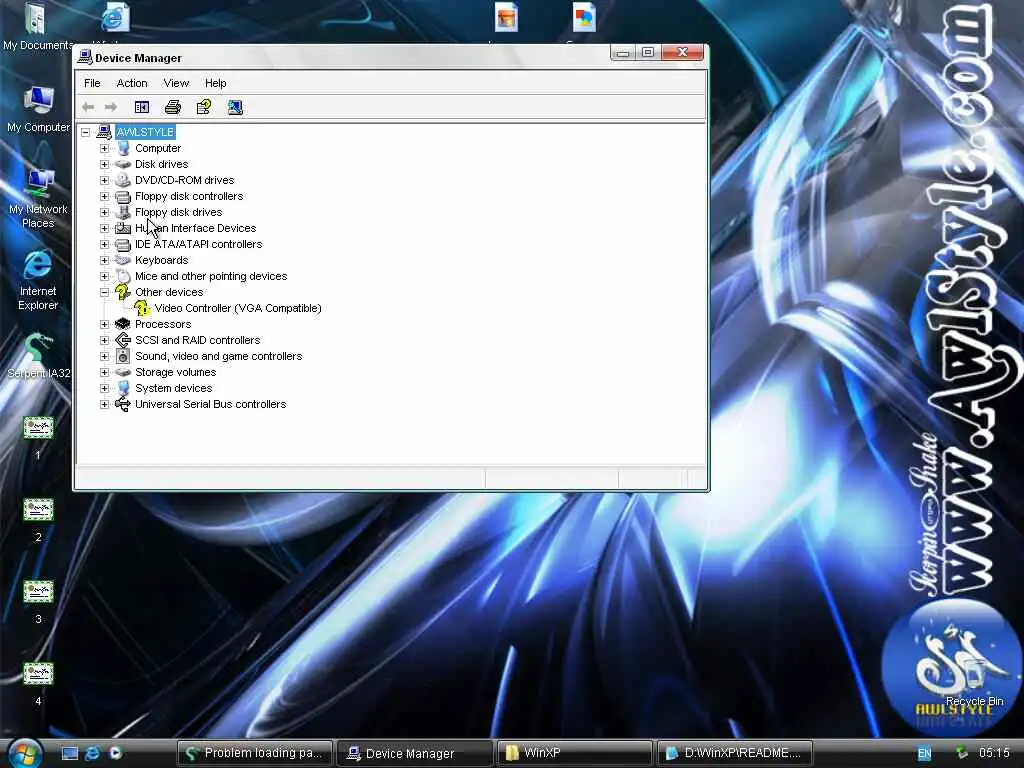Click the Other devices question mark icon
Image resolution: width=1024 pixels, height=768 pixels.
[x=123, y=292]
